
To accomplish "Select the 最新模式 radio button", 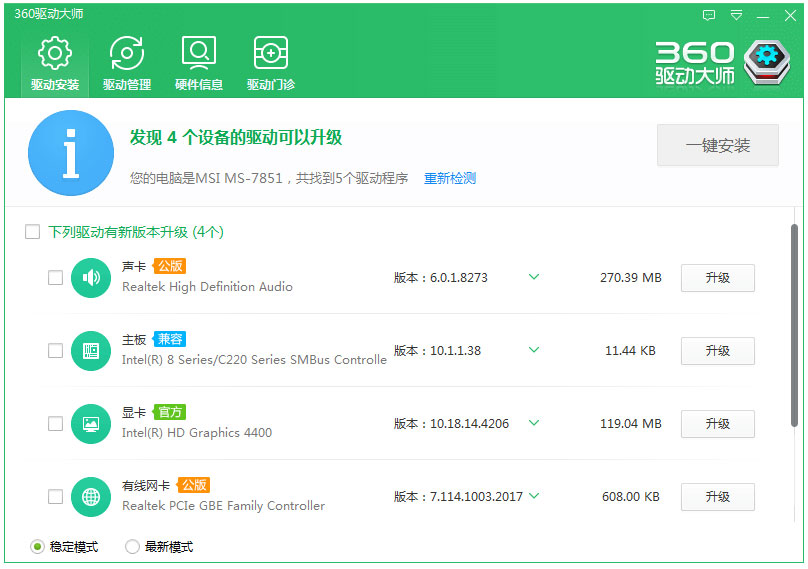I will (x=132, y=547).
